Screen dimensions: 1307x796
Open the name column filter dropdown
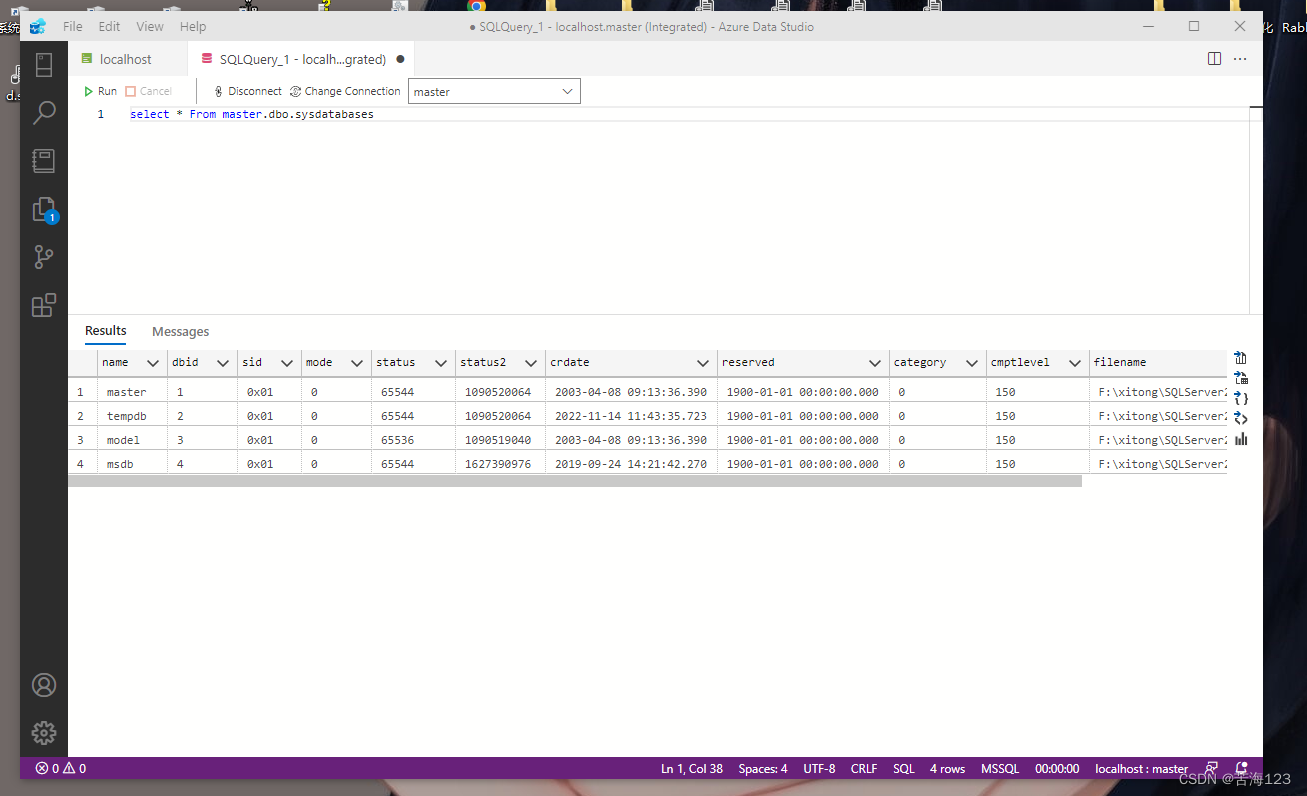click(153, 363)
